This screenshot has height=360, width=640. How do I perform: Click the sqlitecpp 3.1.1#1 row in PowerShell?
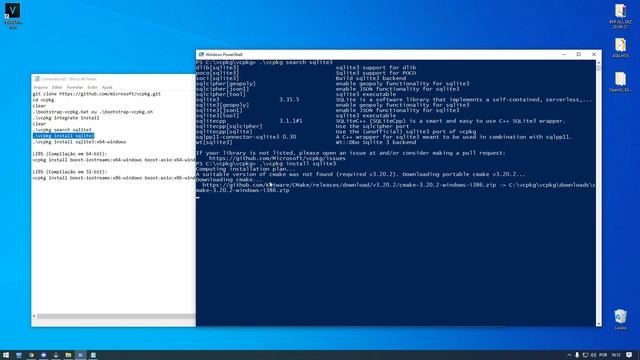click(380, 121)
